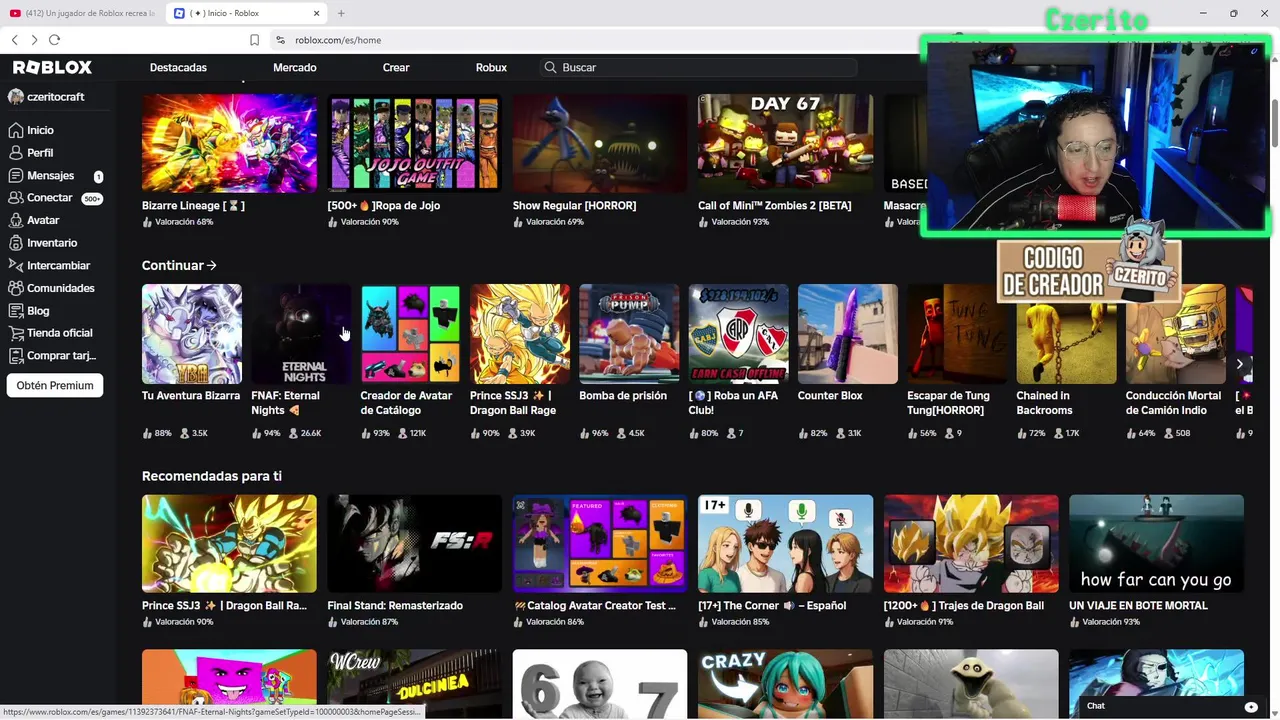Viewport: 1280px width, 720px height.
Task: Open the Perfil sidebar icon
Action: tap(15, 153)
